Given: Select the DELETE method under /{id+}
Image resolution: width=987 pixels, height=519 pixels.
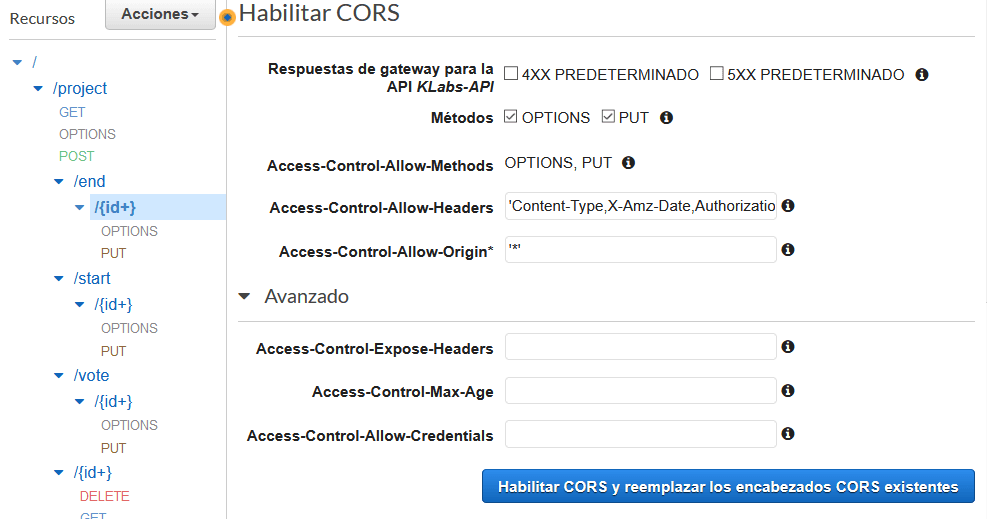Looking at the screenshot, I should pyautogui.click(x=104, y=496).
